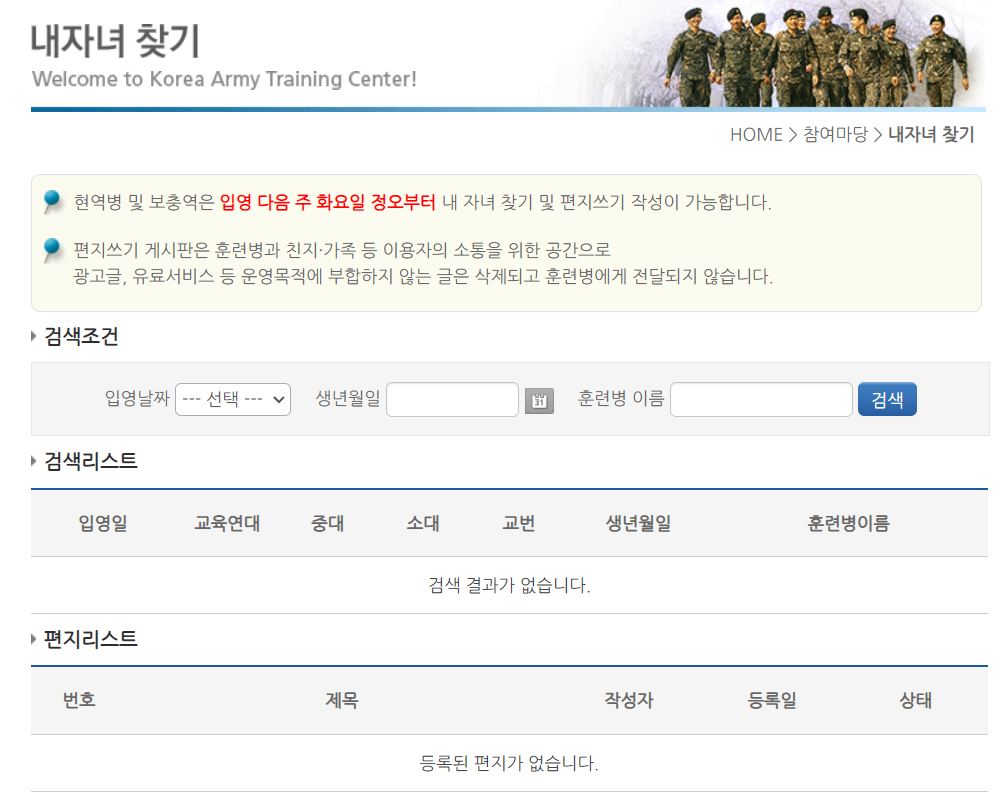This screenshot has height=804, width=1008.
Task: Select 내자녀 찾기 in the breadcrumb
Action: 930,134
